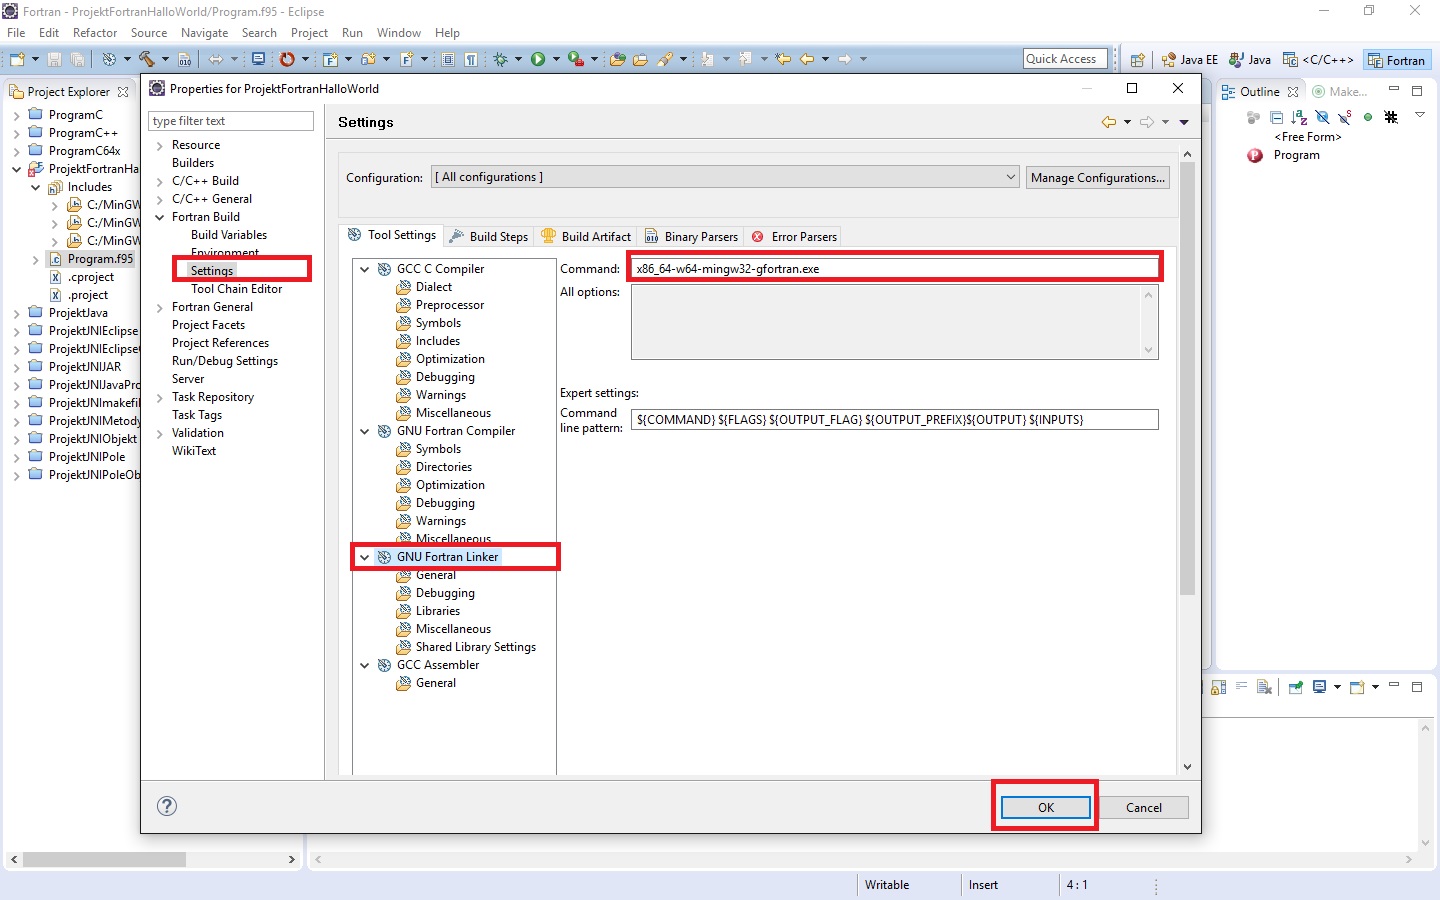Open the help question mark icon
The image size is (1440, 900).
point(167,806)
